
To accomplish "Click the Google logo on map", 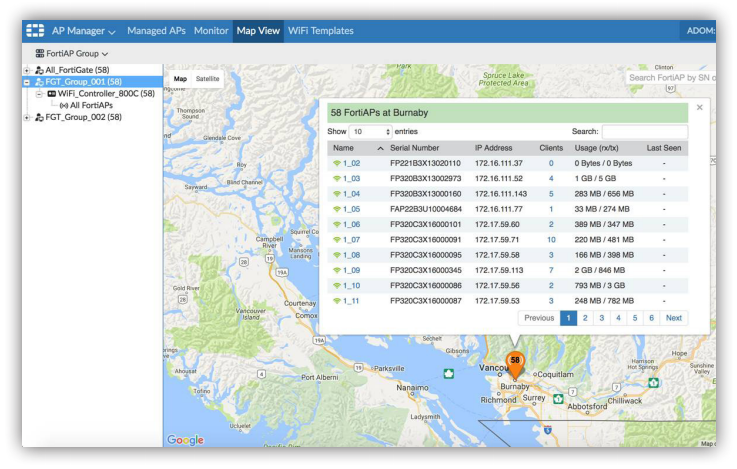I will [186, 440].
